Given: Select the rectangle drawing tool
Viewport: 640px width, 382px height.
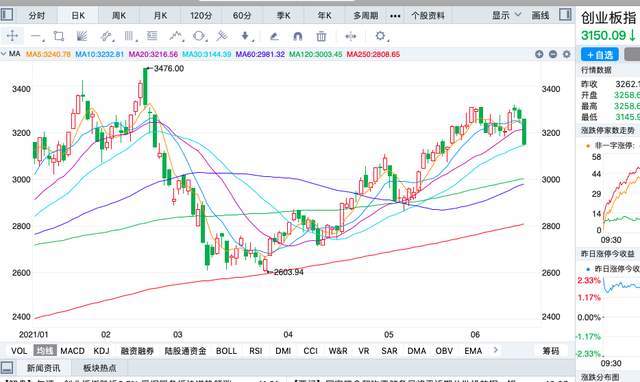Looking at the screenshot, I should click(59, 36).
